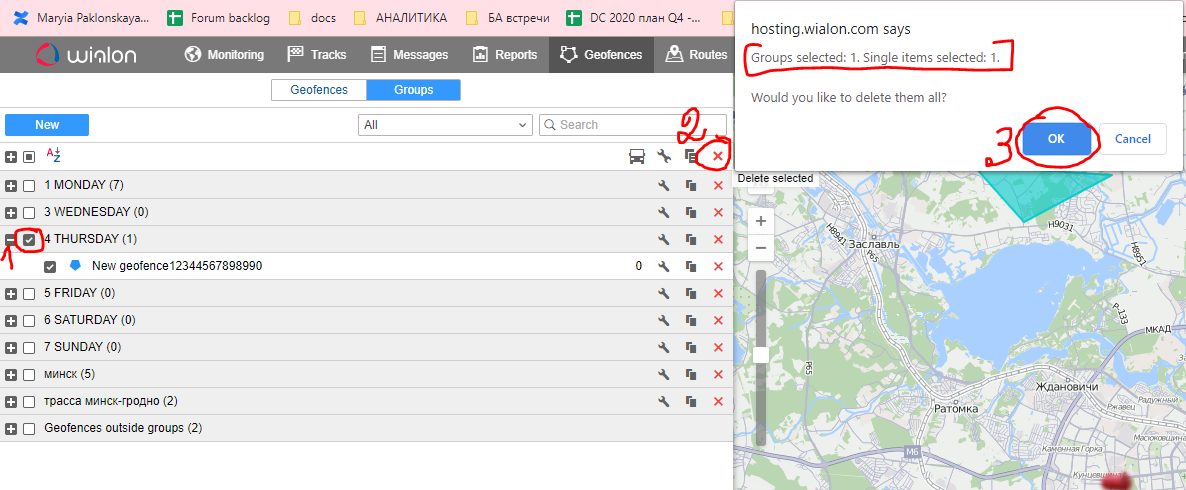The height and width of the screenshot is (490, 1186).
Task: Click the bus icon in list header
Action: (636, 156)
